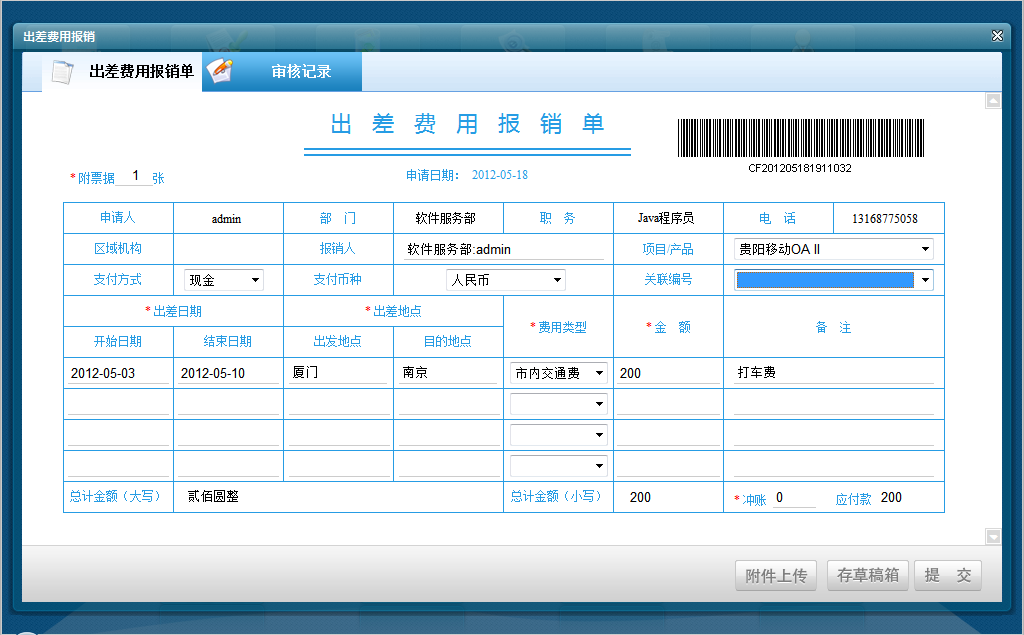Click the phone number 13168775058
This screenshot has height=635, width=1024.
pos(885,219)
